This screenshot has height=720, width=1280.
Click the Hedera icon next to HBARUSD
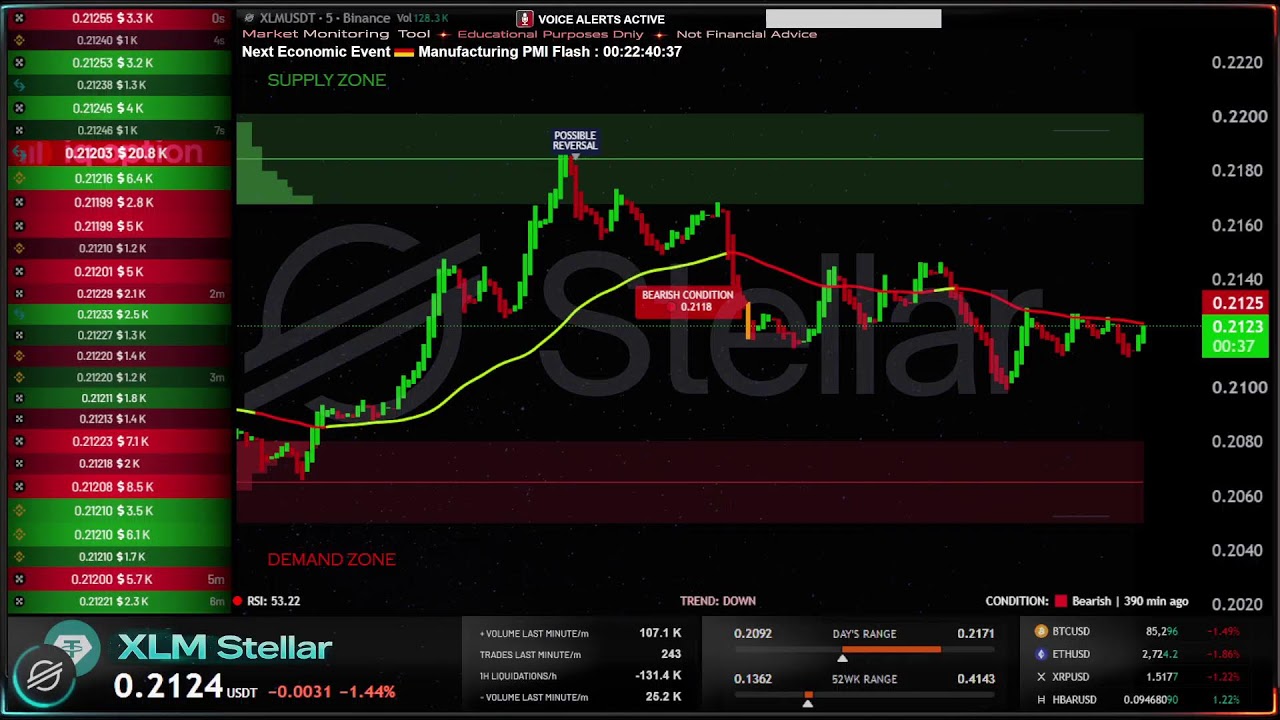click(1041, 700)
